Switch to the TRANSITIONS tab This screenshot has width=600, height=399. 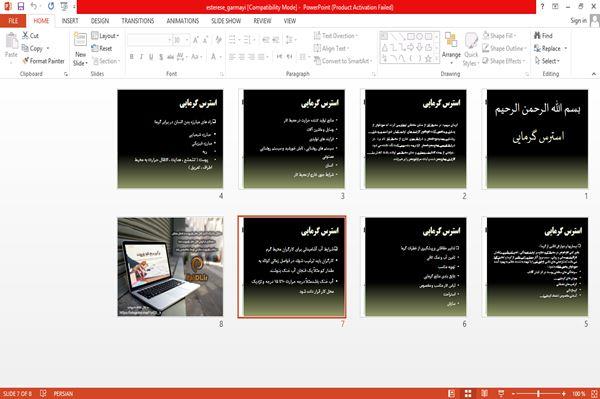(138, 21)
